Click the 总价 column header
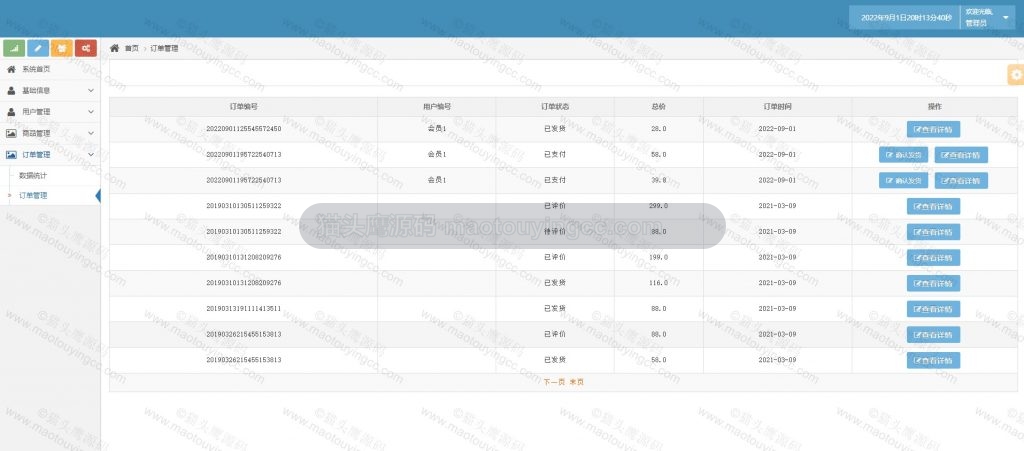This screenshot has width=1024, height=451. [x=658, y=106]
